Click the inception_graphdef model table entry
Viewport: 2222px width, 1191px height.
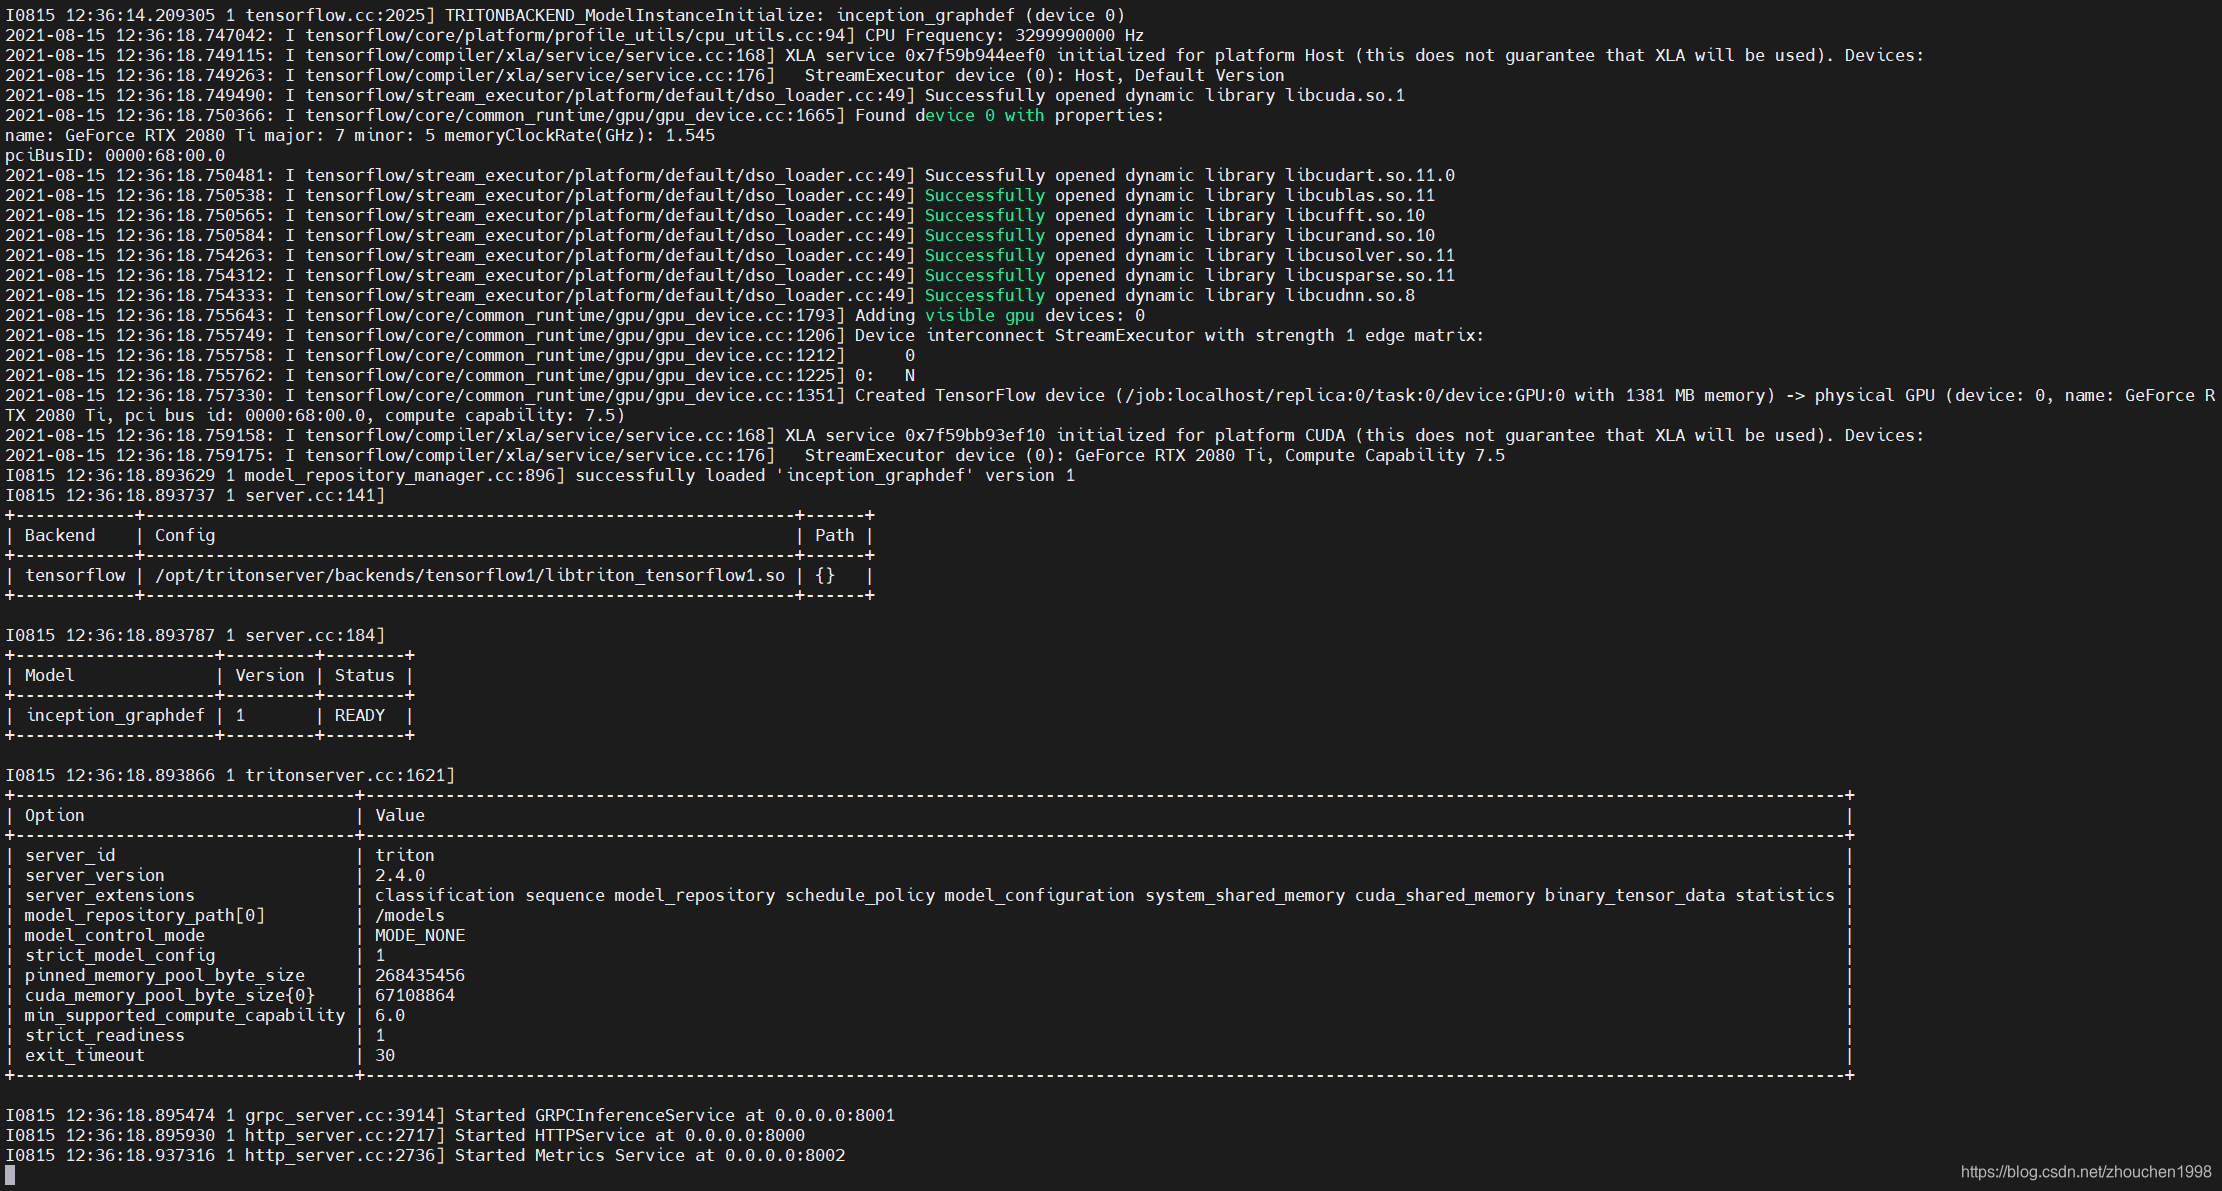point(115,715)
